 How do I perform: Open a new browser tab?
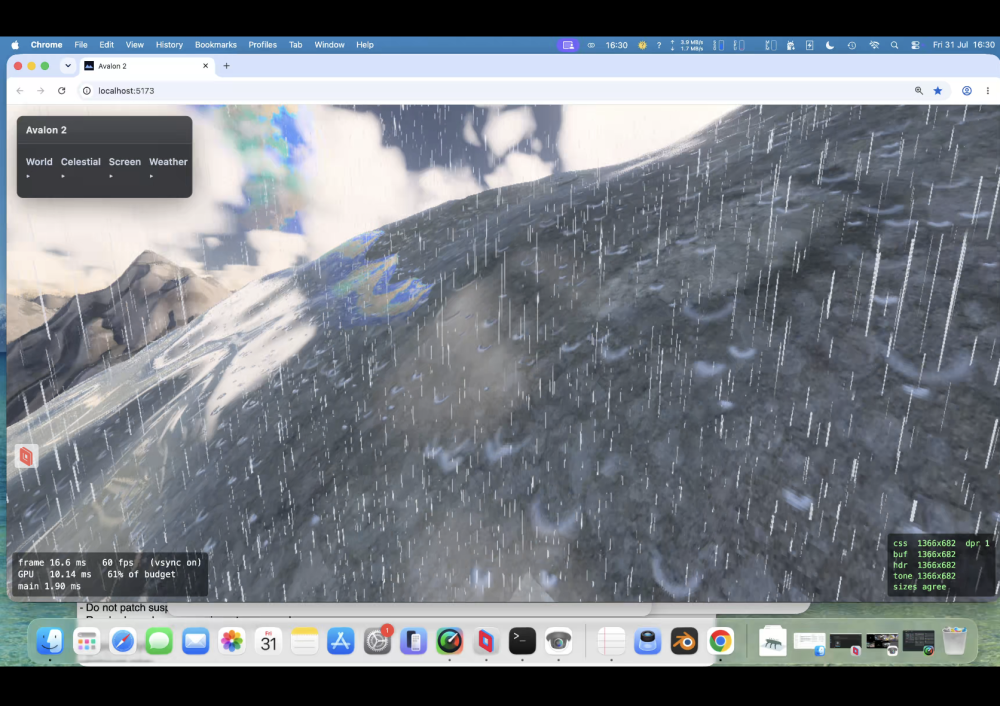(x=226, y=66)
